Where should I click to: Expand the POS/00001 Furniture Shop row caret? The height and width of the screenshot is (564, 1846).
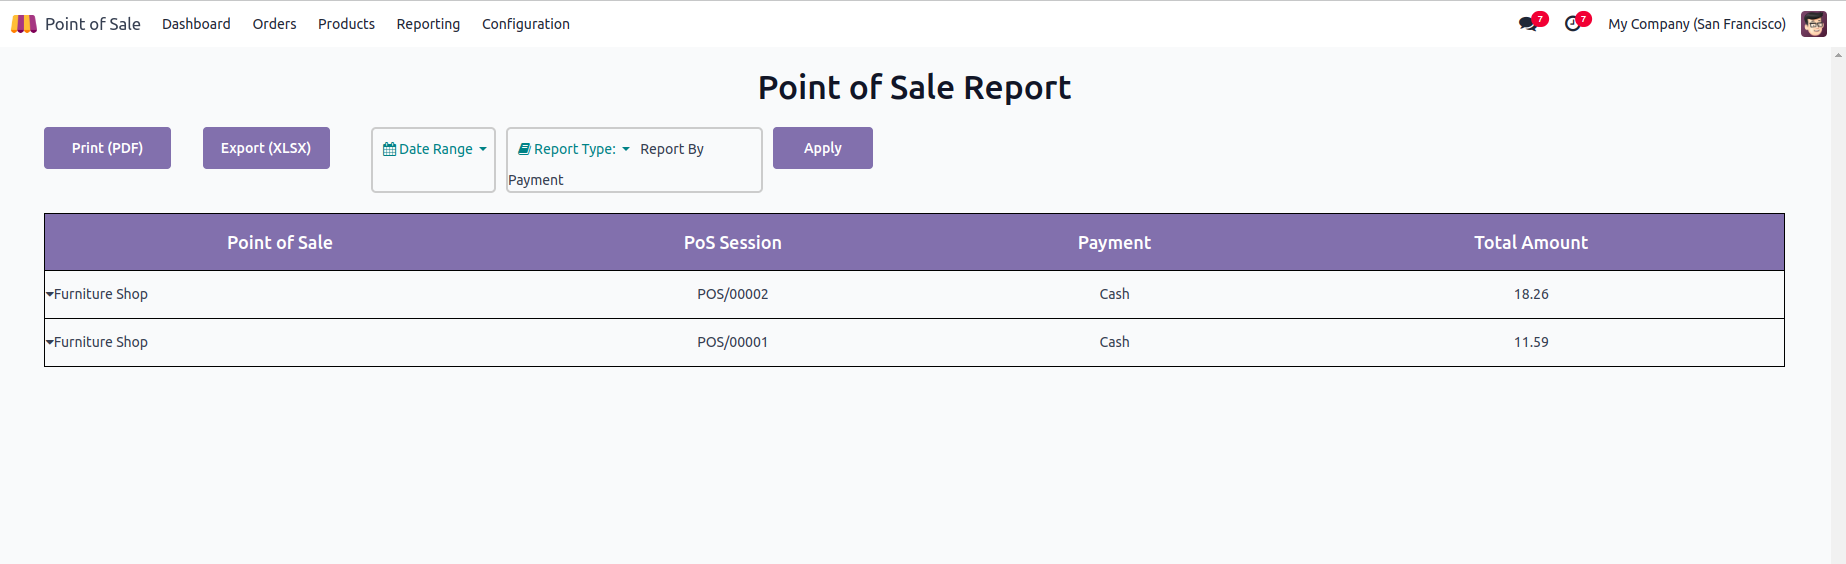50,342
